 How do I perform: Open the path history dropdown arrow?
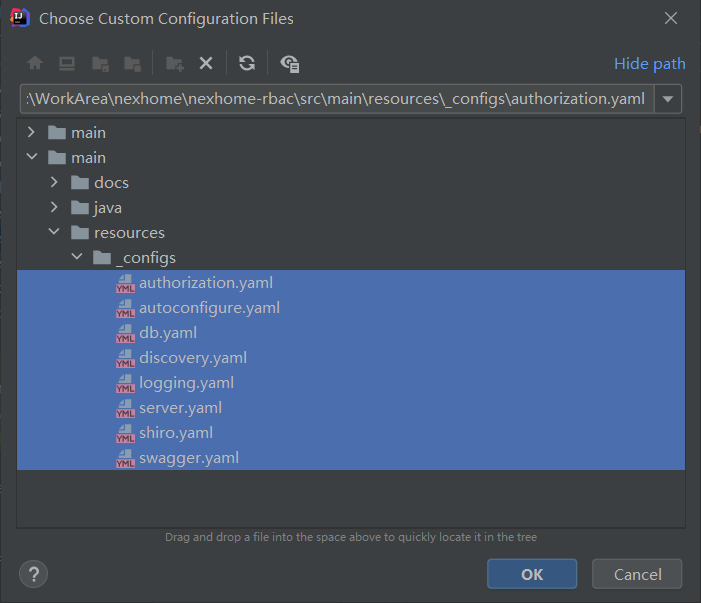click(669, 99)
